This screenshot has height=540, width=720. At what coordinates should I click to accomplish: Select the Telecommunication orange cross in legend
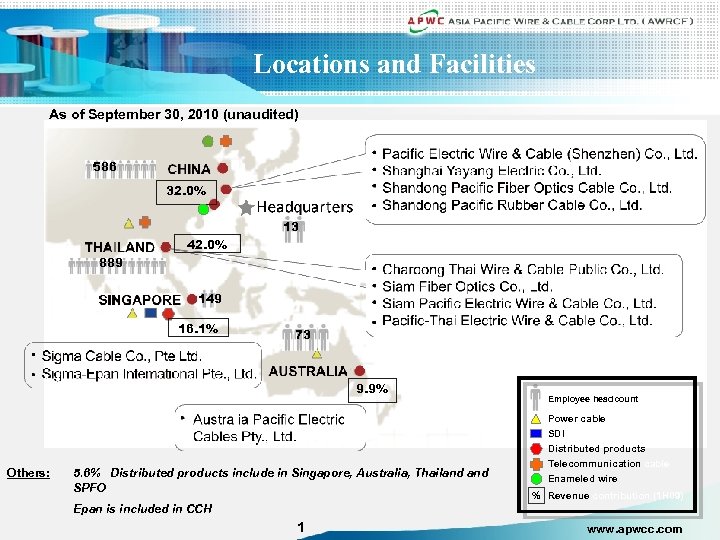[x=536, y=464]
